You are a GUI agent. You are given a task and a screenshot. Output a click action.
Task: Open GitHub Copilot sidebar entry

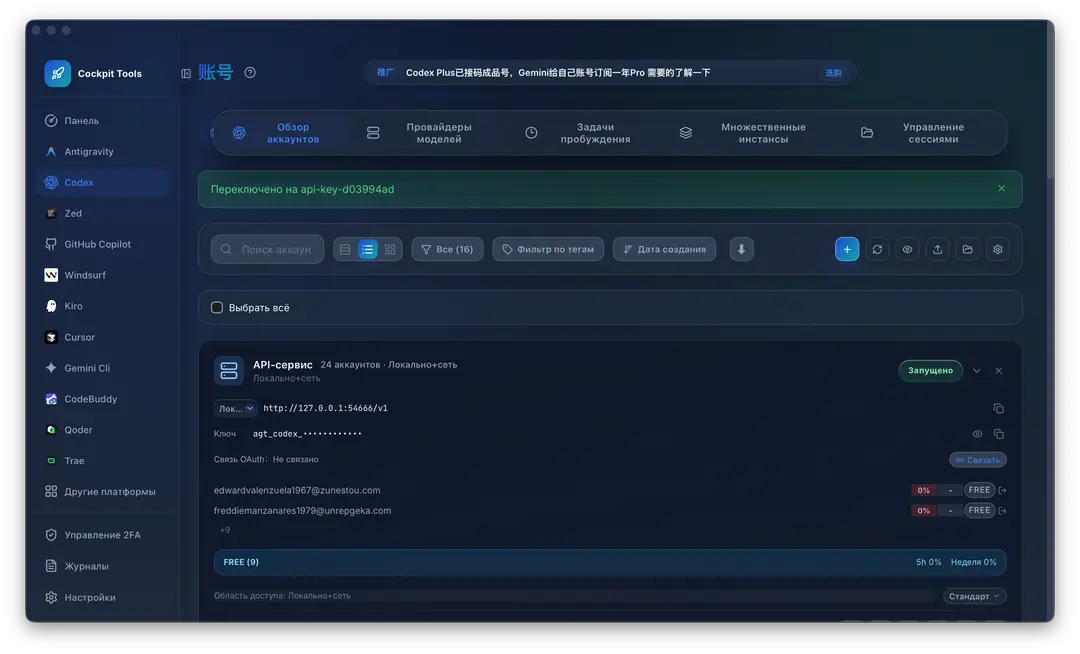click(102, 244)
